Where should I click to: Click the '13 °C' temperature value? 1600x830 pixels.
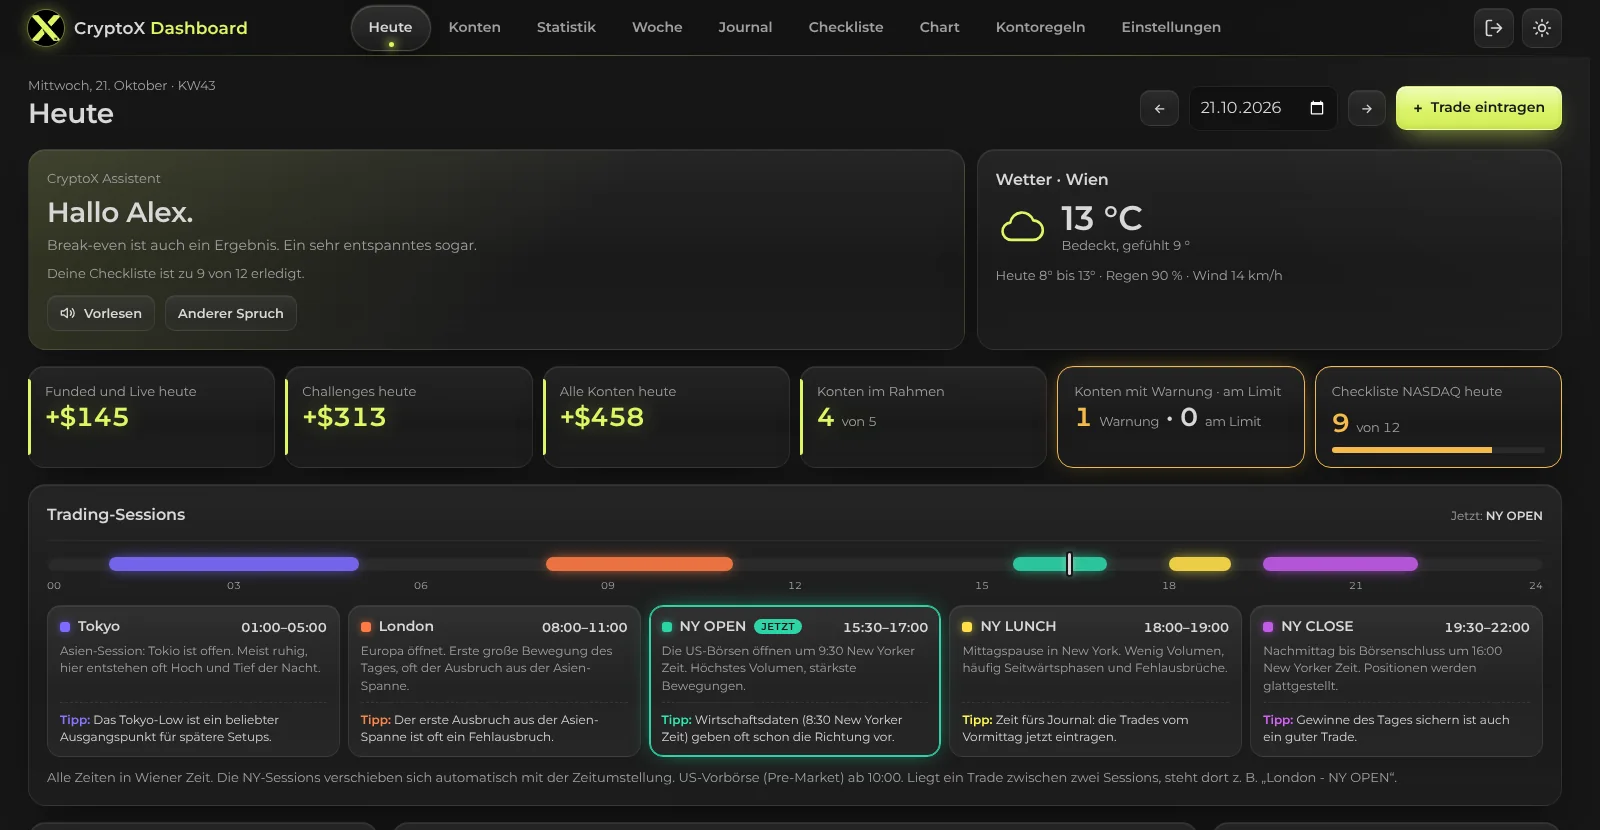coord(1101,218)
